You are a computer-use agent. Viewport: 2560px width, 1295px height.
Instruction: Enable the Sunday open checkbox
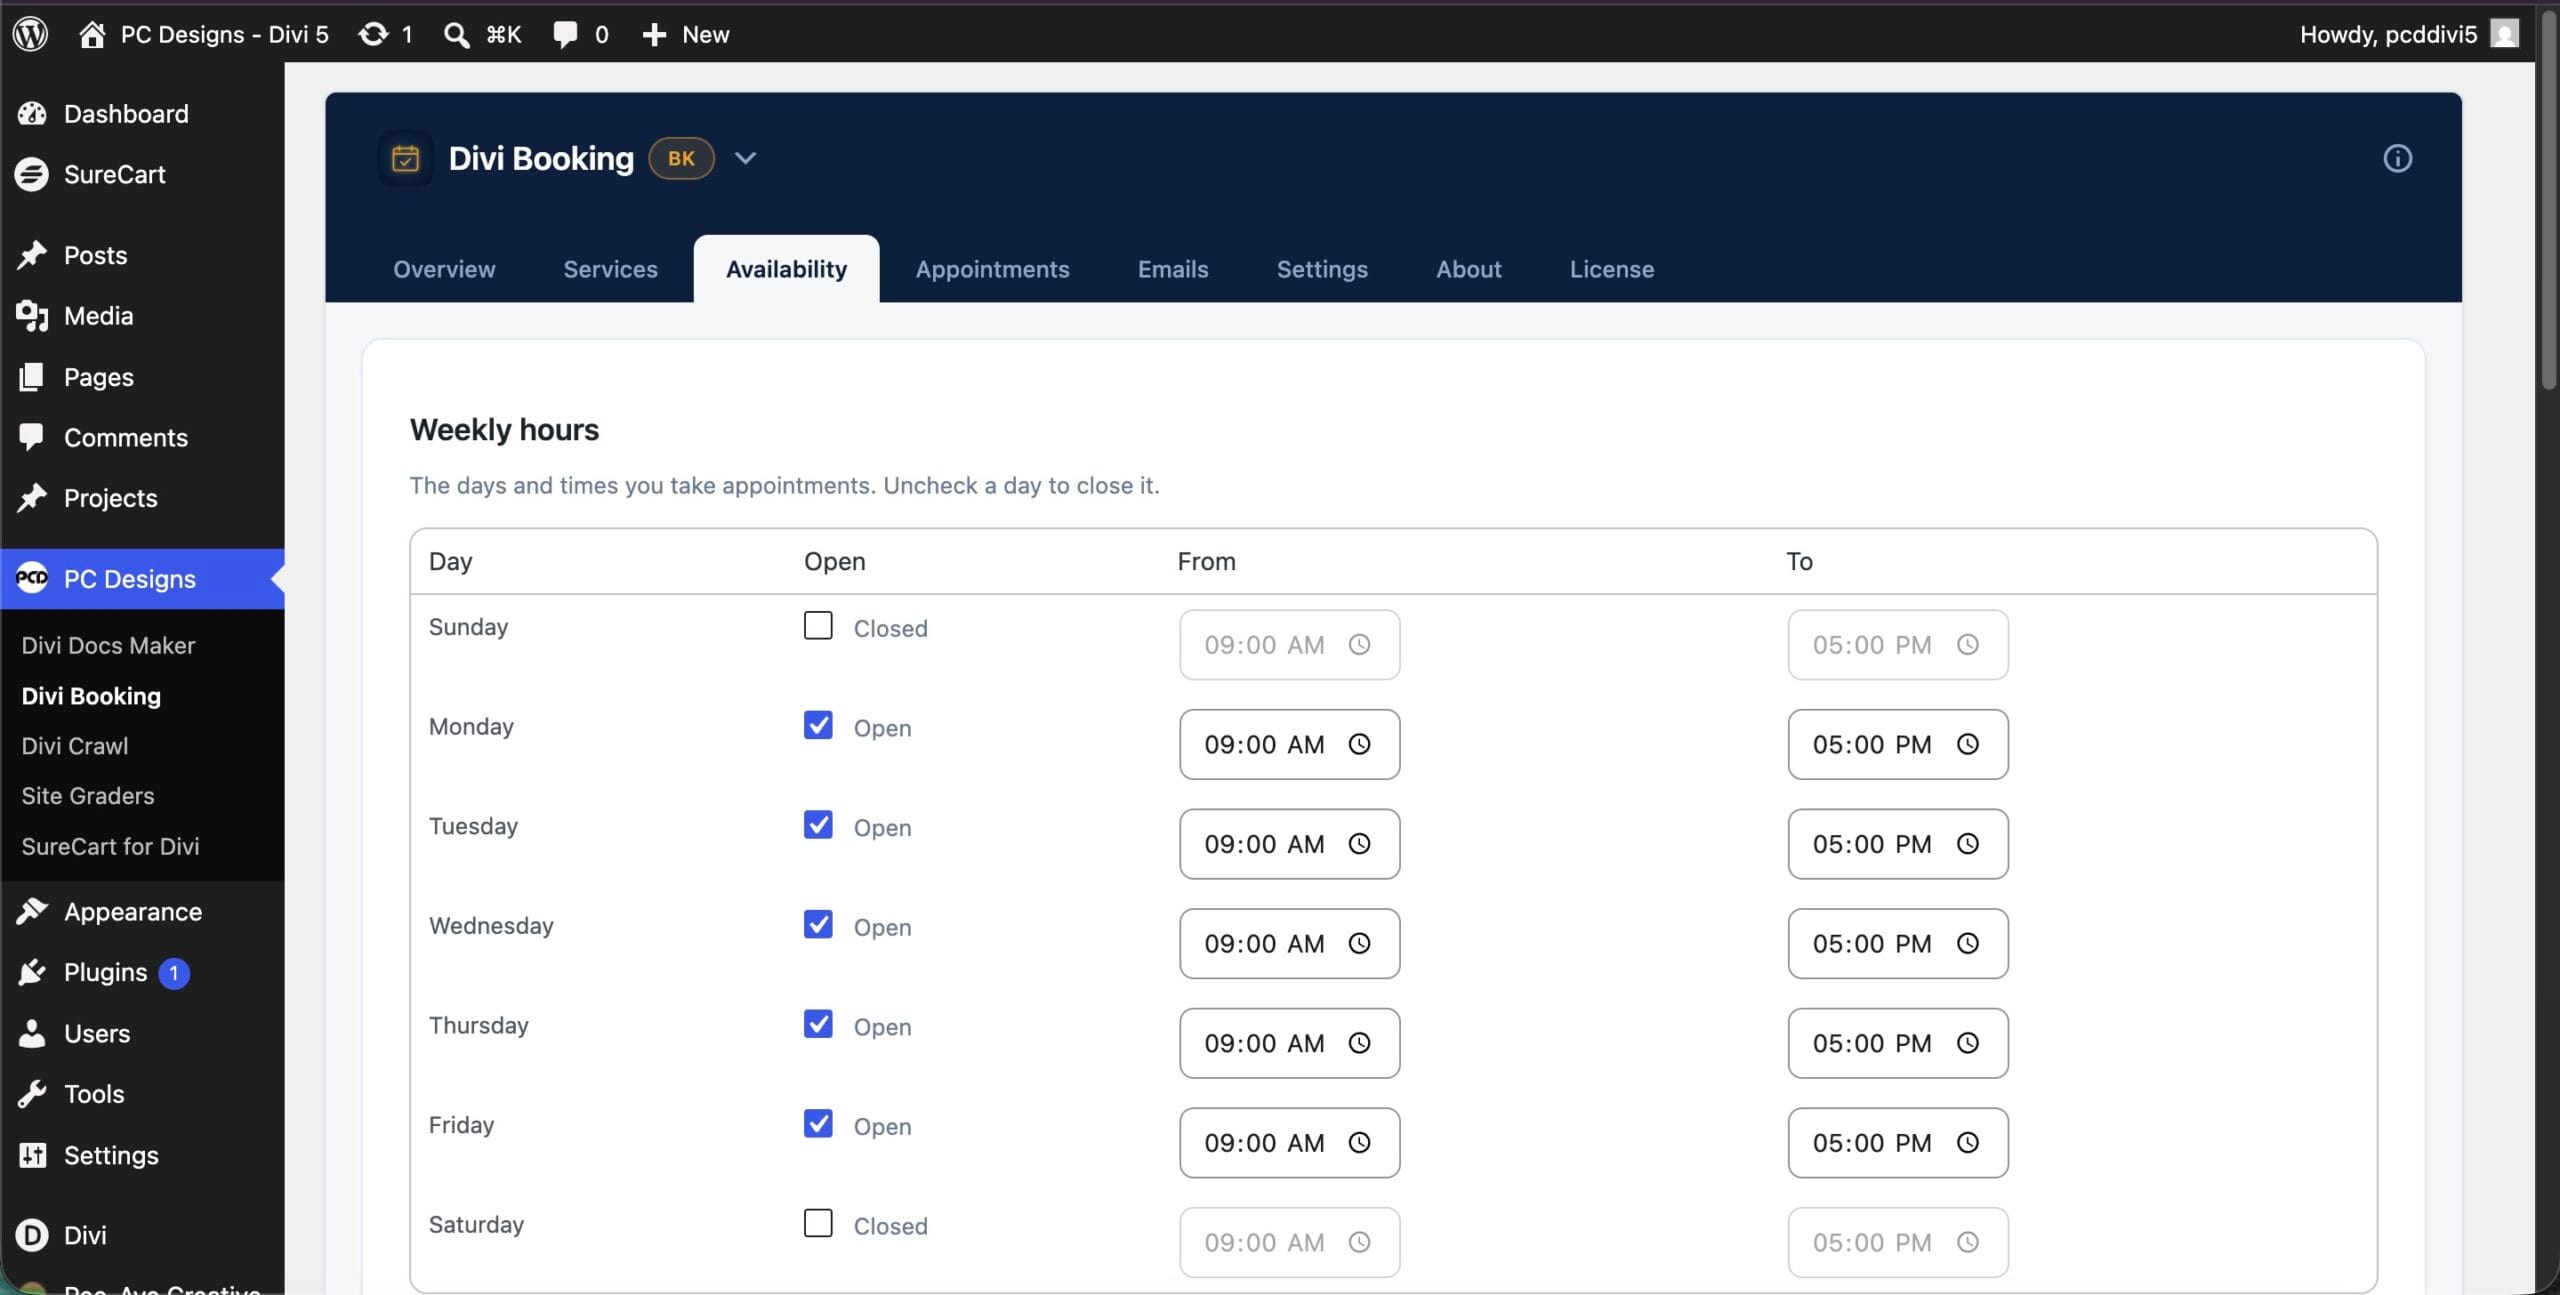[818, 626]
